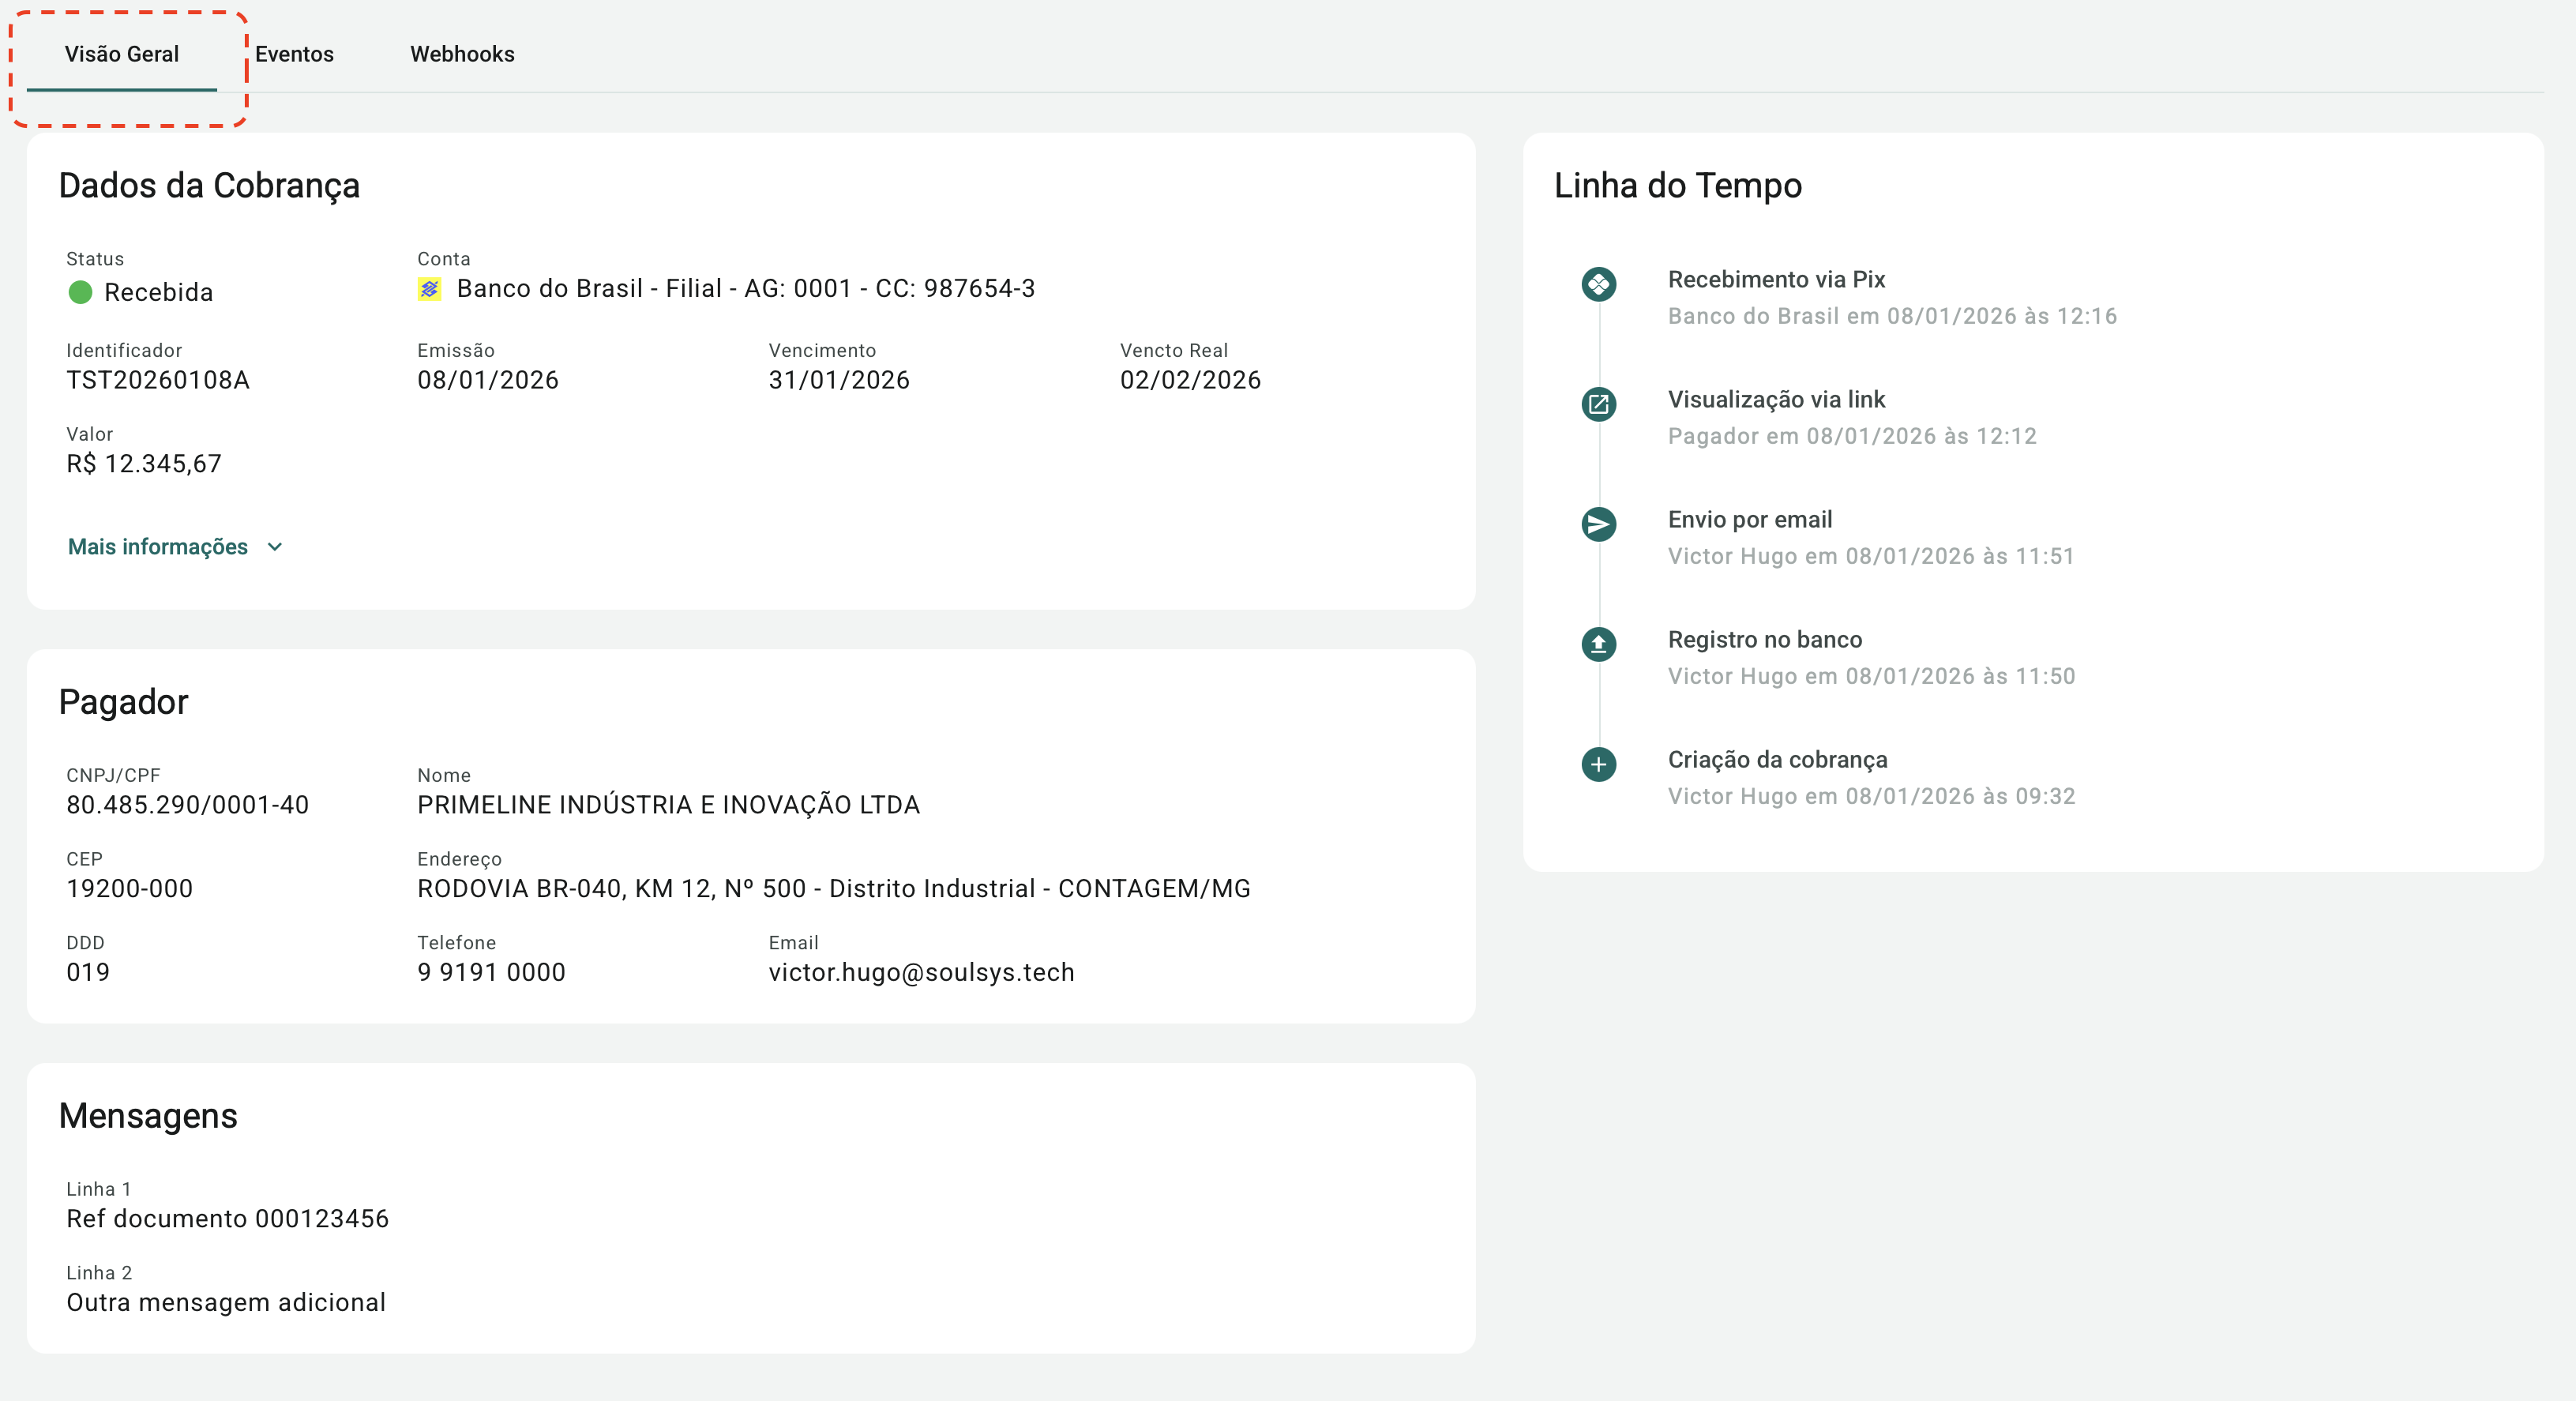Click the identifier TST20260108A value
Viewport: 2576px width, 1401px height.
pyautogui.click(x=158, y=380)
